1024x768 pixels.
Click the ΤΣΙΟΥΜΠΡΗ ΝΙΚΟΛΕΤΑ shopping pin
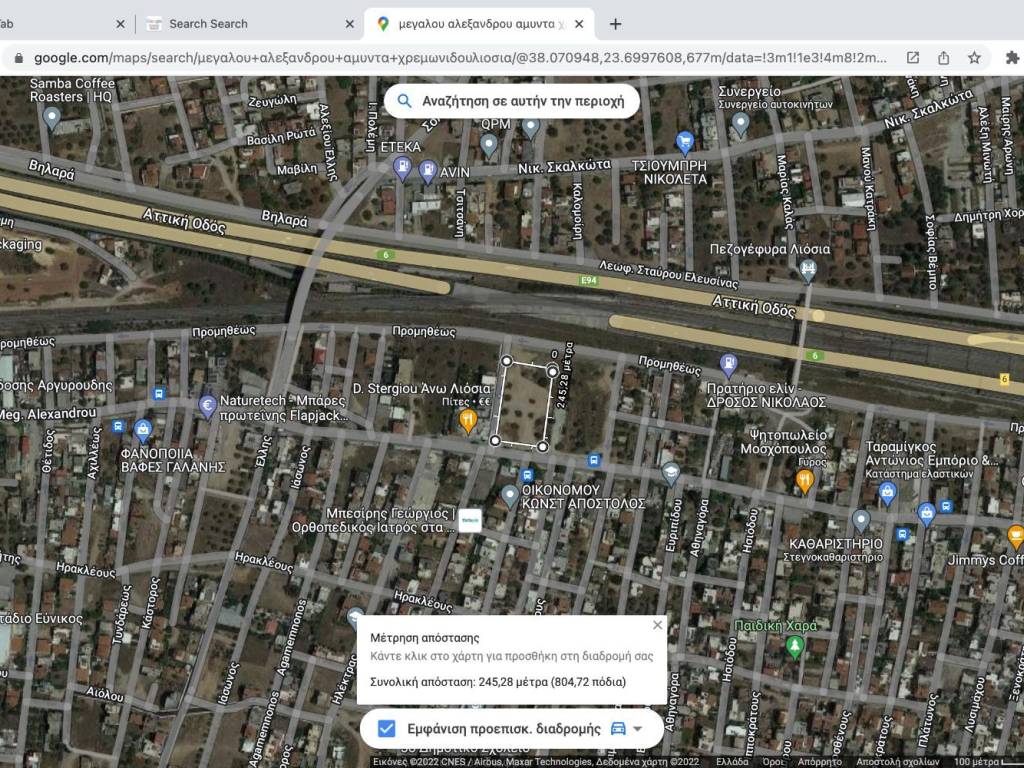685,142
